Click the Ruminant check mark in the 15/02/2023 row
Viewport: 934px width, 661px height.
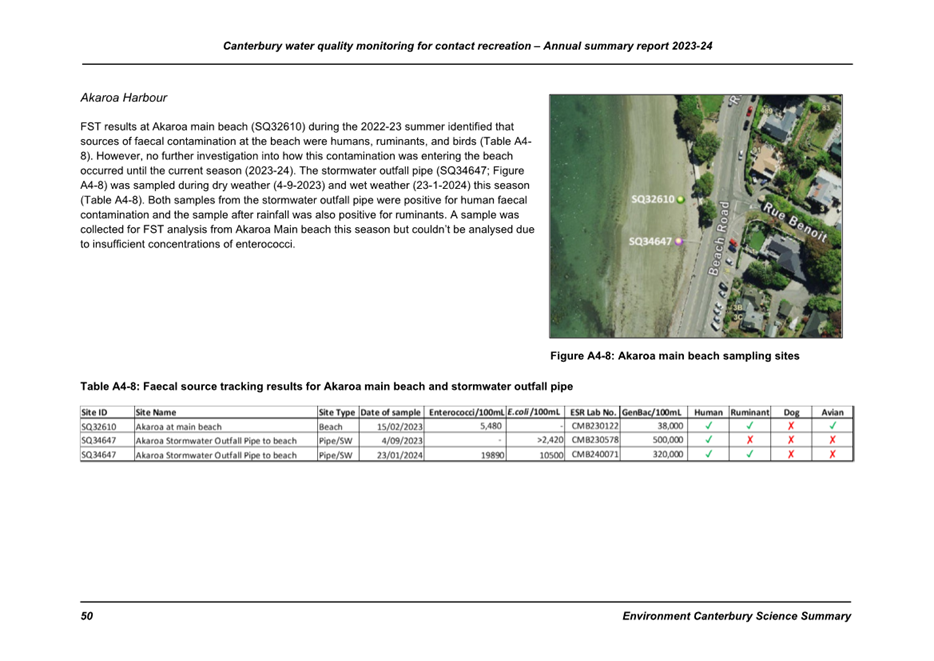point(749,426)
